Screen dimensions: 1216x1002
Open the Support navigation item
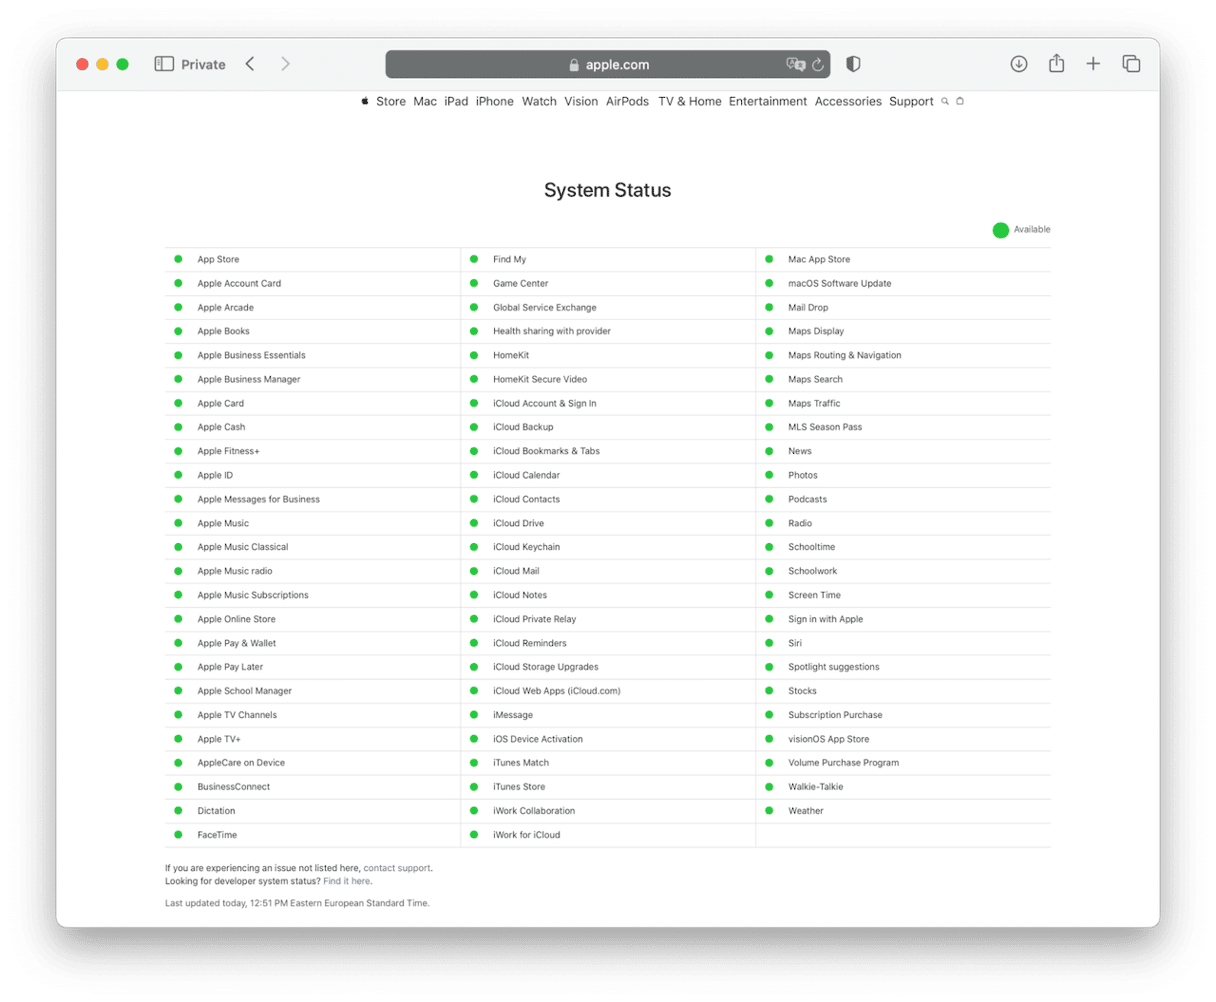(911, 101)
